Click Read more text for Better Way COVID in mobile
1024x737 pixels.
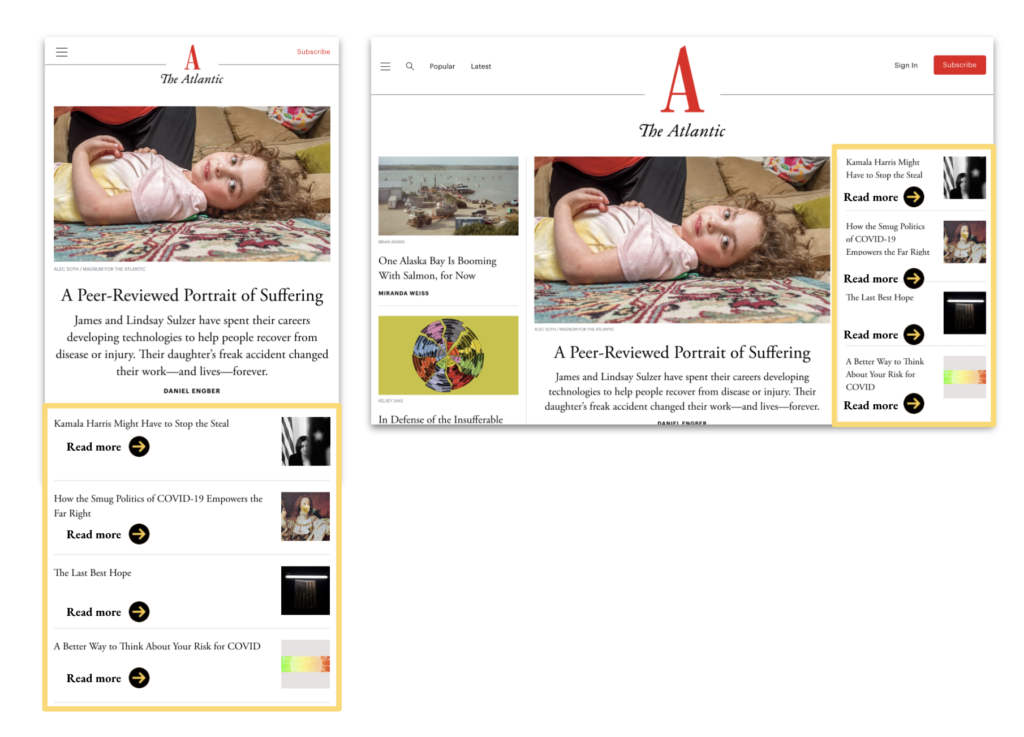pos(94,678)
